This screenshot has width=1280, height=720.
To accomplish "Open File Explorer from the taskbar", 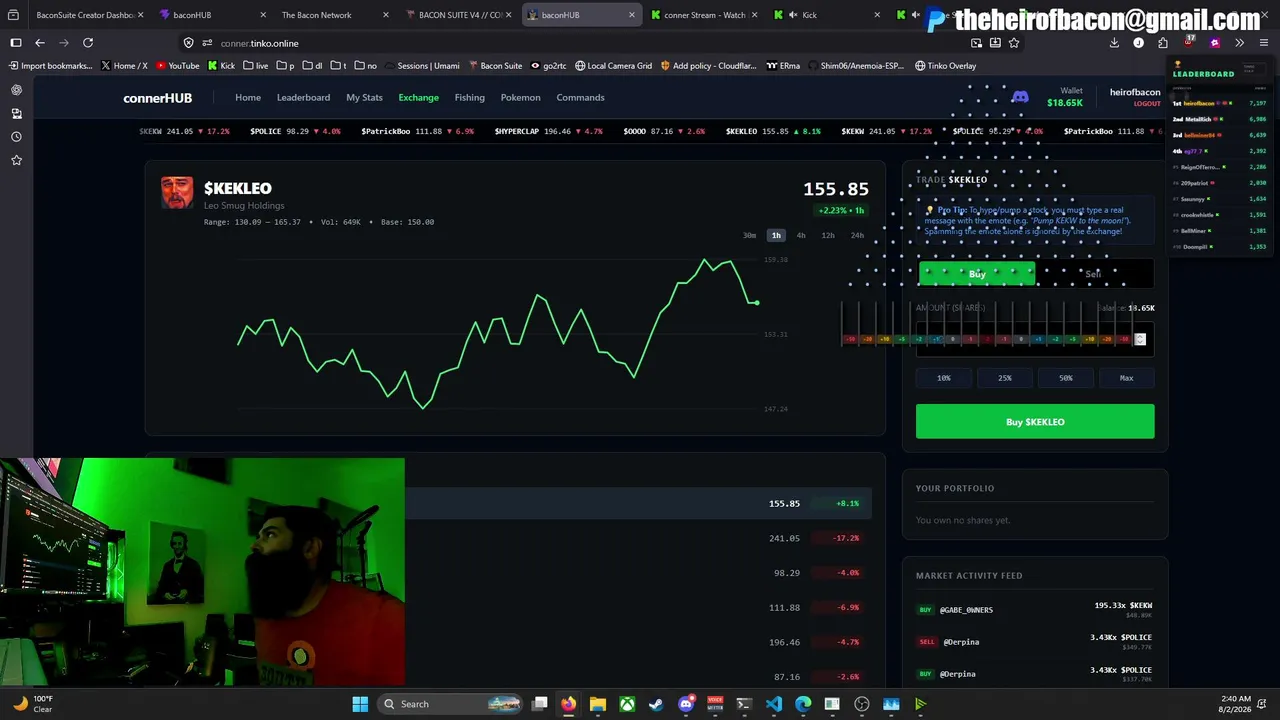I will [597, 704].
